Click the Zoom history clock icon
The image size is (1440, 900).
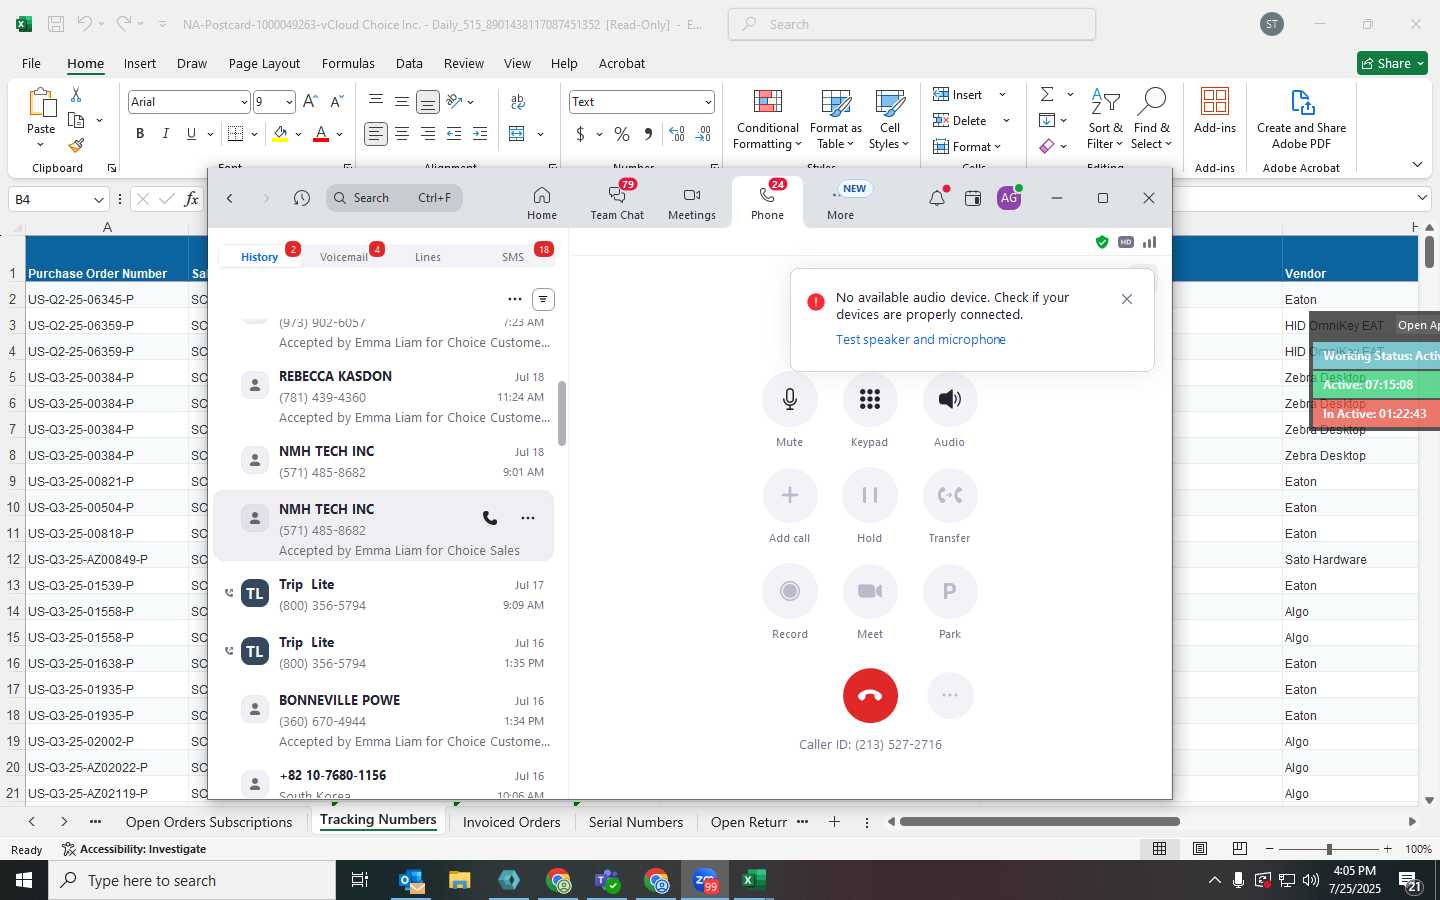pyautogui.click(x=302, y=198)
